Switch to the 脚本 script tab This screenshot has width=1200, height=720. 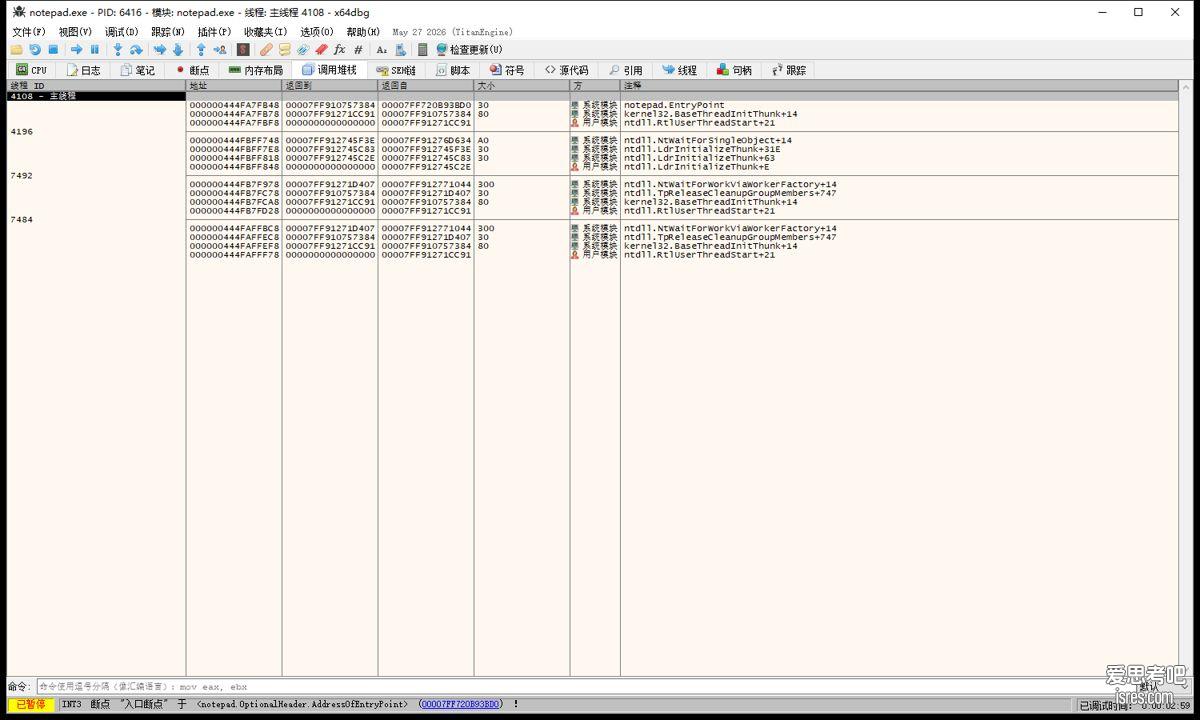(x=452, y=70)
